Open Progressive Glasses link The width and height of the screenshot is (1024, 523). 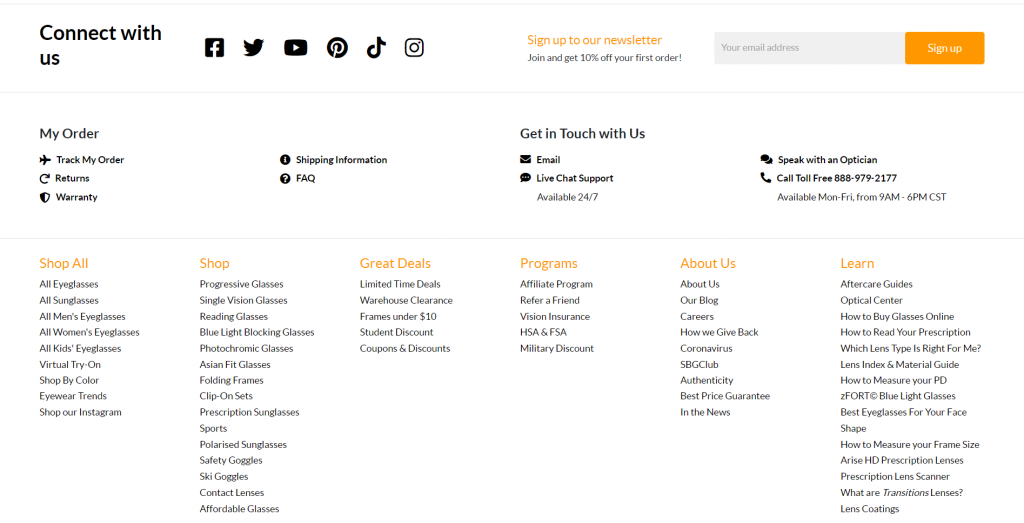point(242,284)
